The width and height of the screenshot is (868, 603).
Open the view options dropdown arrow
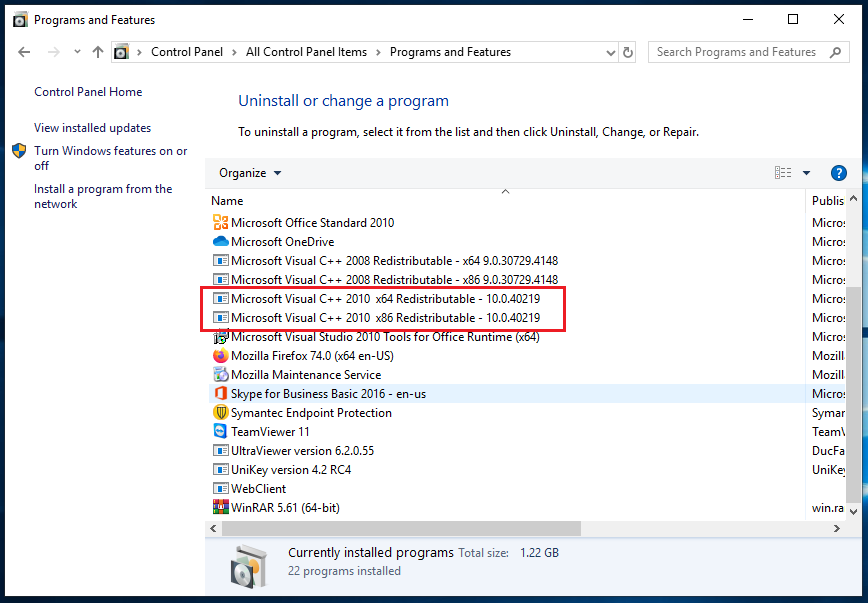pos(807,173)
